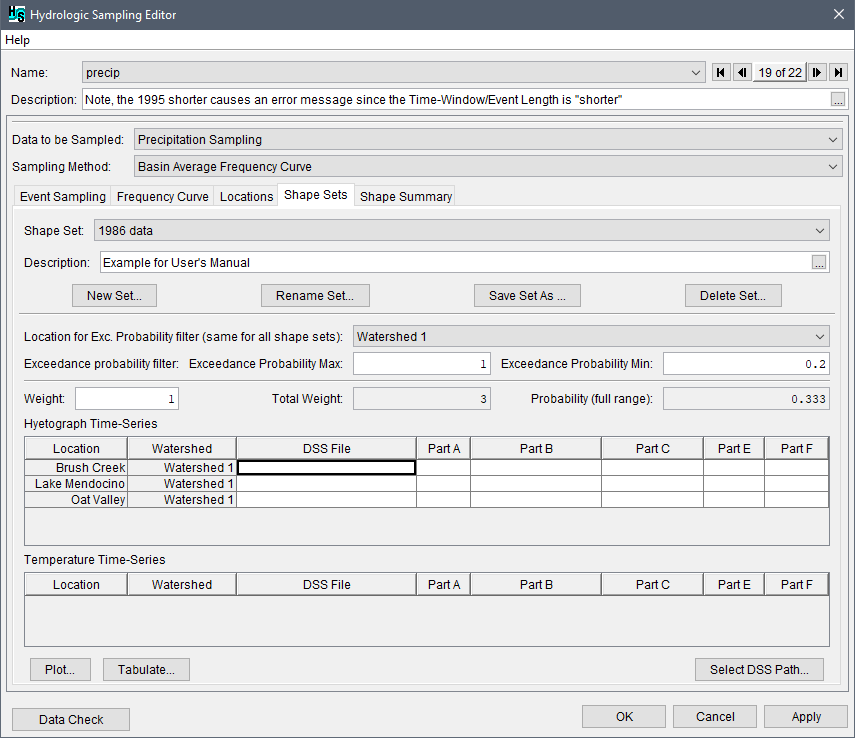Select DSS File cell for Brush Creek

click(327, 467)
